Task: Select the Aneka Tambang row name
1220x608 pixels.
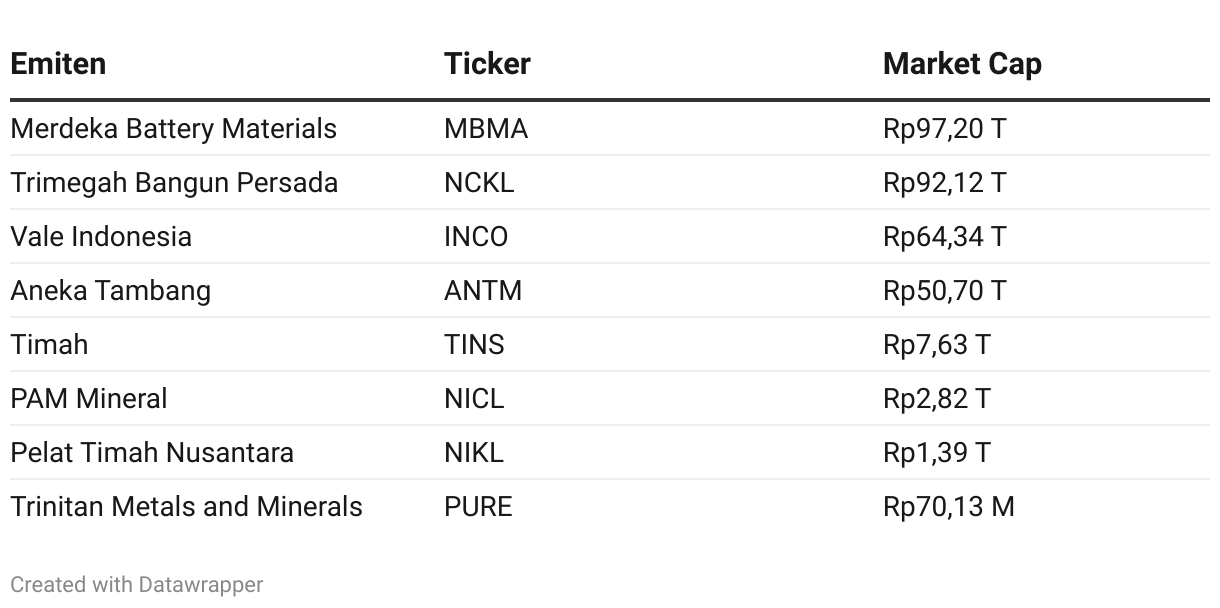Action: pos(110,291)
